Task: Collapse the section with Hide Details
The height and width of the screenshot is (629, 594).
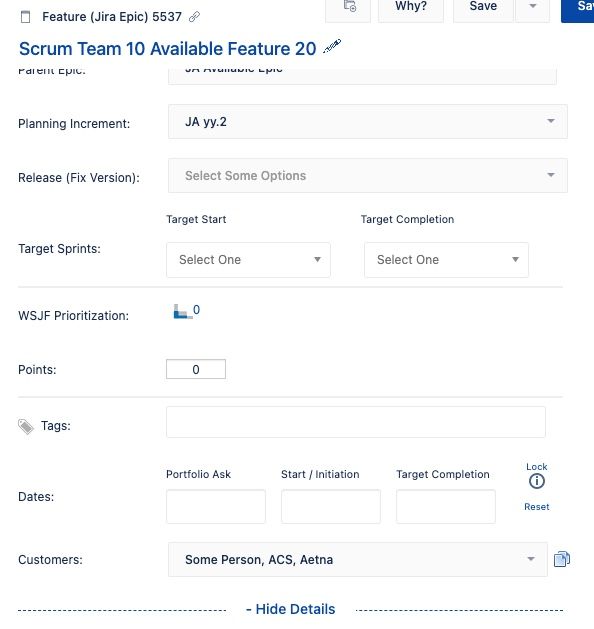Action: coord(291,609)
